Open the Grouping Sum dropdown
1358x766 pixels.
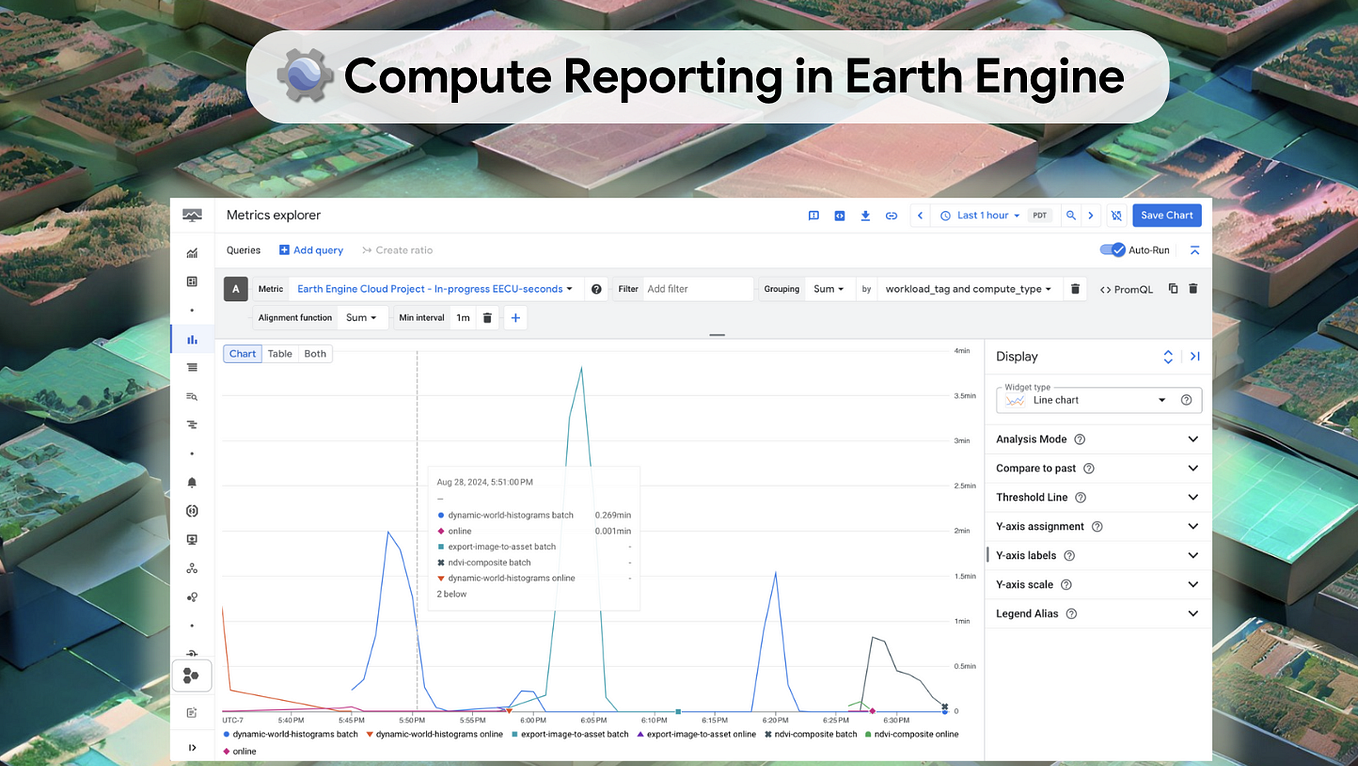pyautogui.click(x=830, y=288)
